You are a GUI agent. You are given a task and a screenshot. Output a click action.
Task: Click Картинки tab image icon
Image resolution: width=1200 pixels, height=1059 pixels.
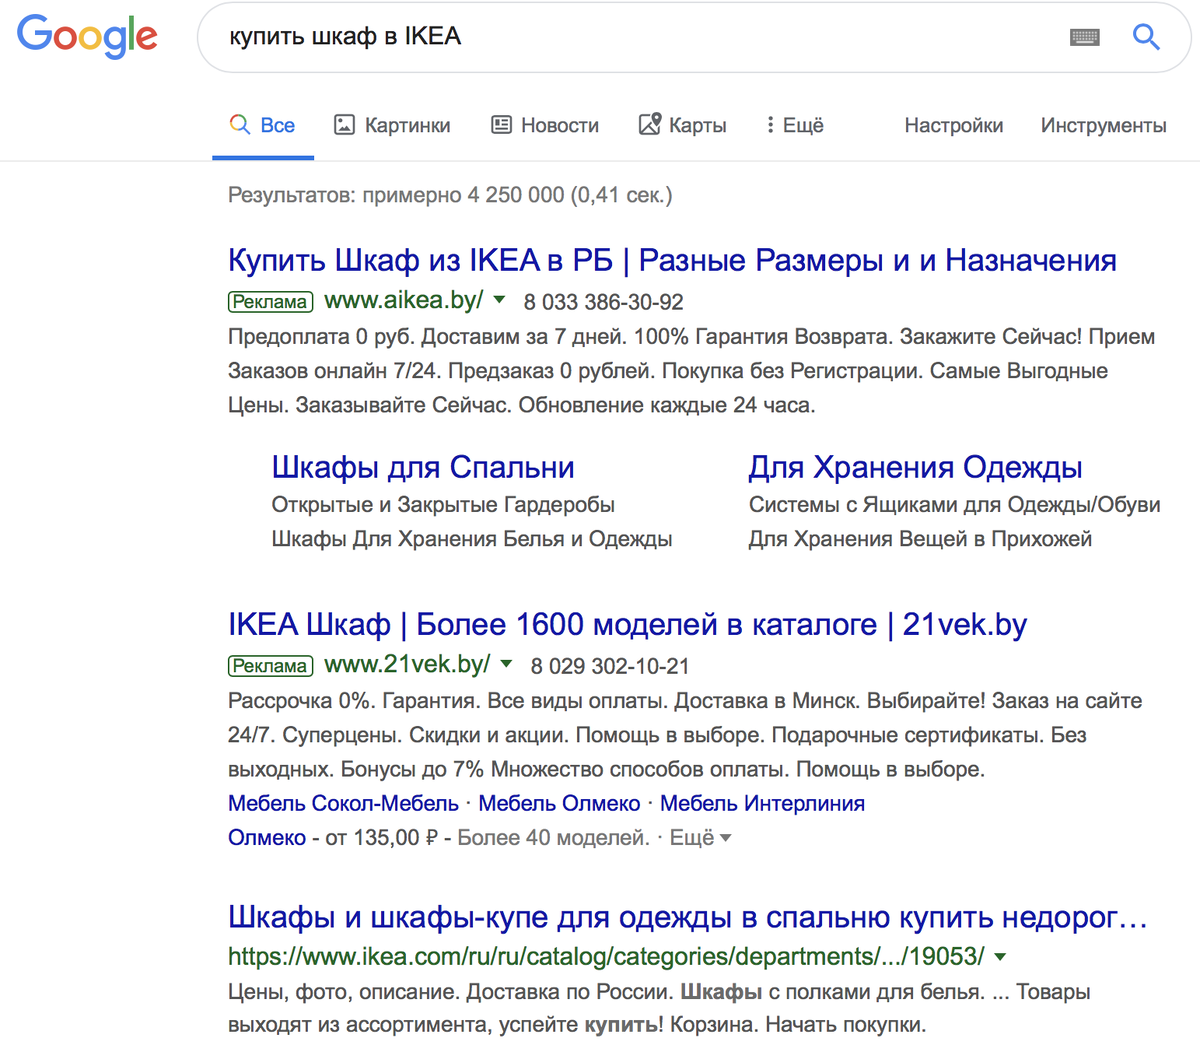click(x=344, y=125)
